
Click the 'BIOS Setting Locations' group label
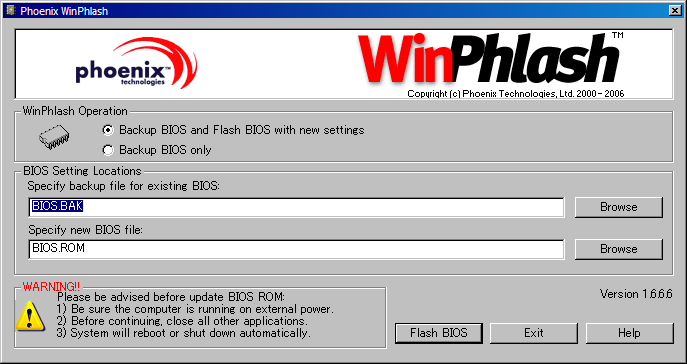(x=82, y=171)
